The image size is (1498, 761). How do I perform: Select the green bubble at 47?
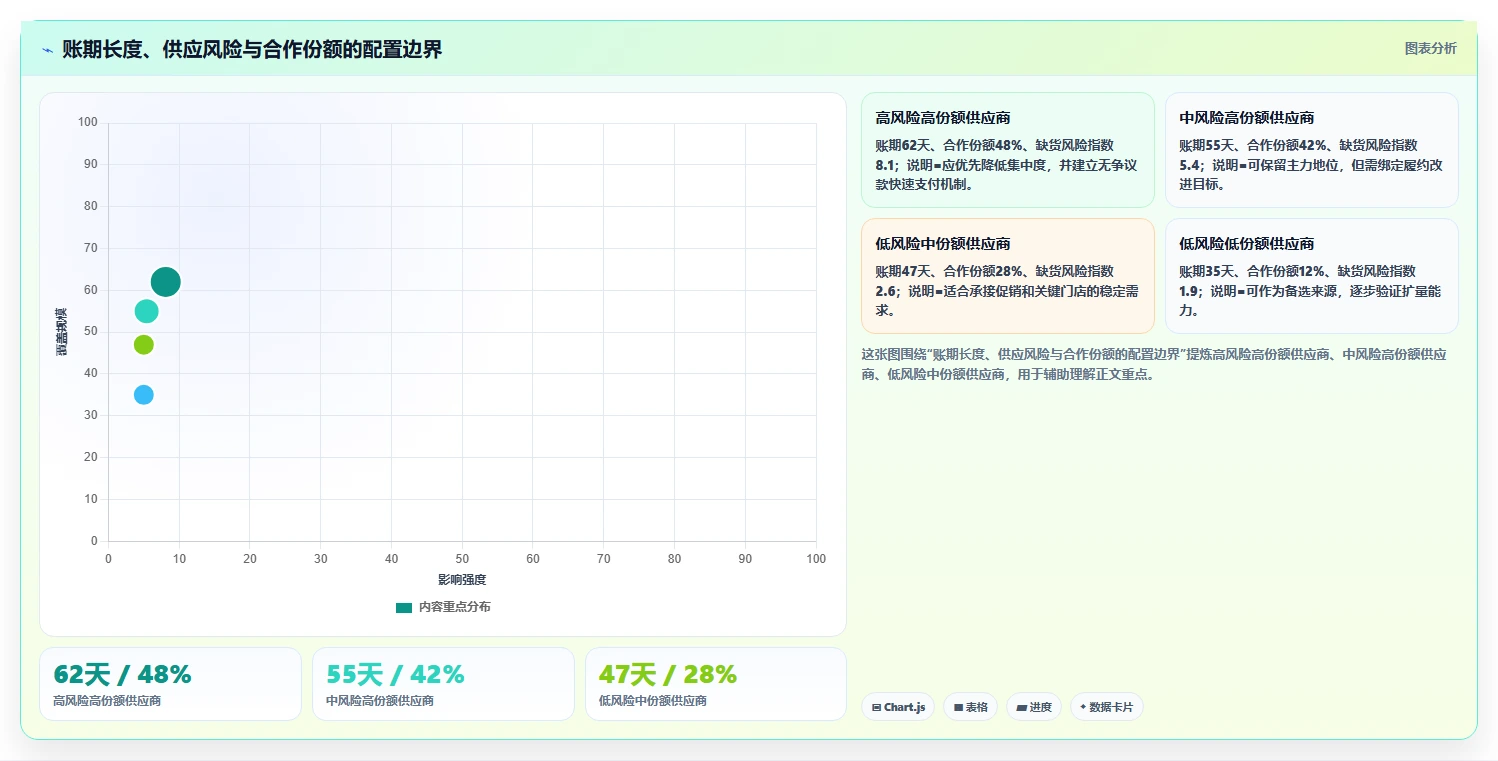pos(144,344)
